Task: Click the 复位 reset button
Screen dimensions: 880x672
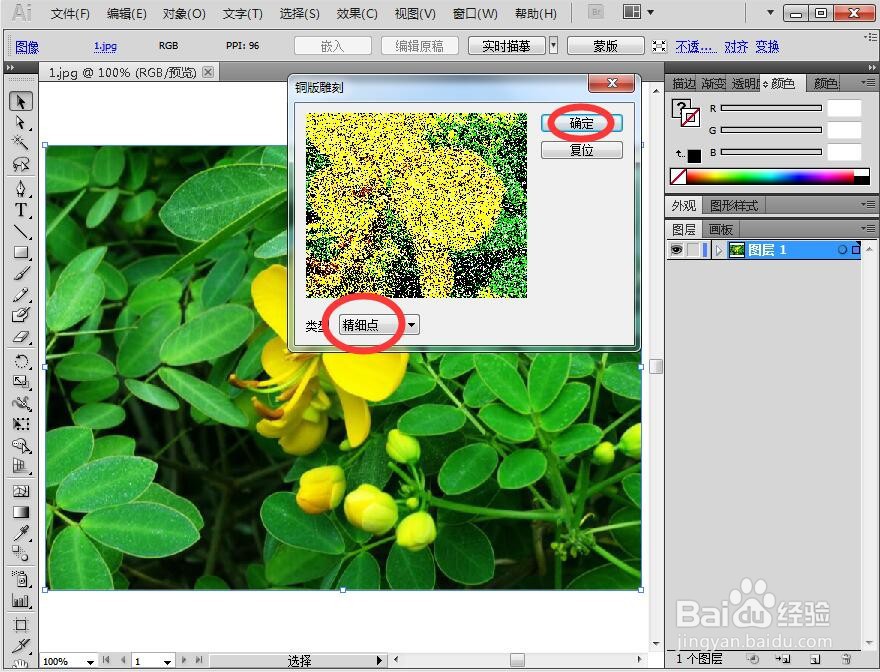Action: point(581,150)
